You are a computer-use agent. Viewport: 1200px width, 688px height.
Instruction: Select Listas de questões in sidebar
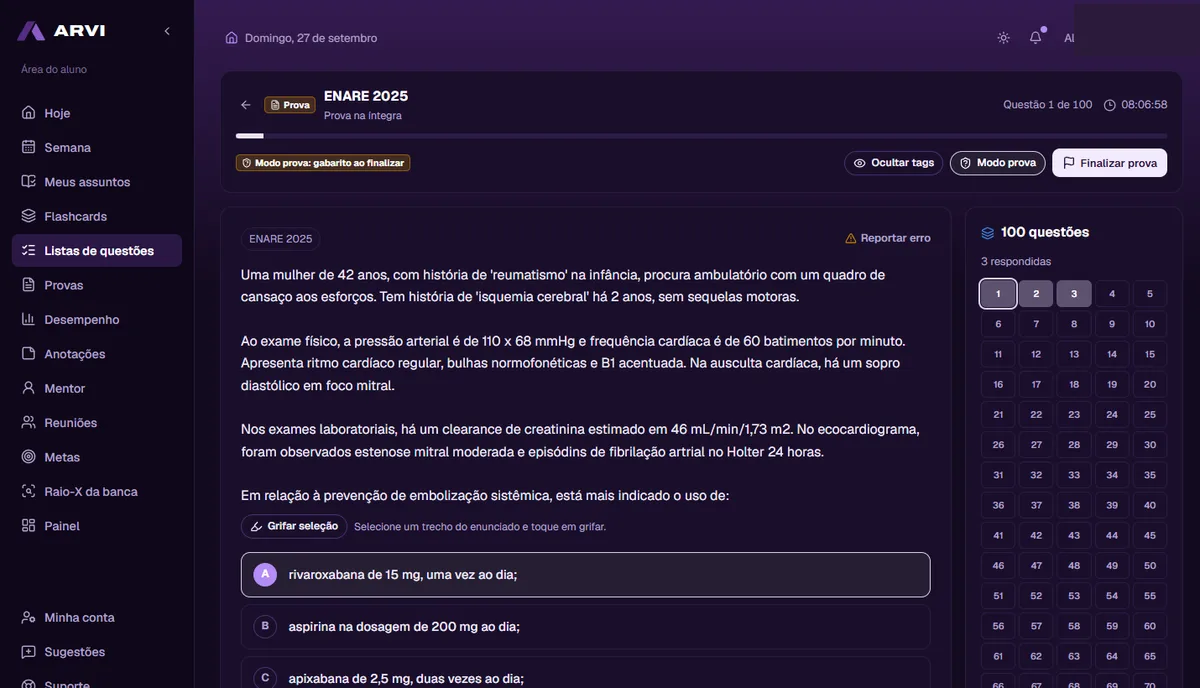[x=97, y=251]
